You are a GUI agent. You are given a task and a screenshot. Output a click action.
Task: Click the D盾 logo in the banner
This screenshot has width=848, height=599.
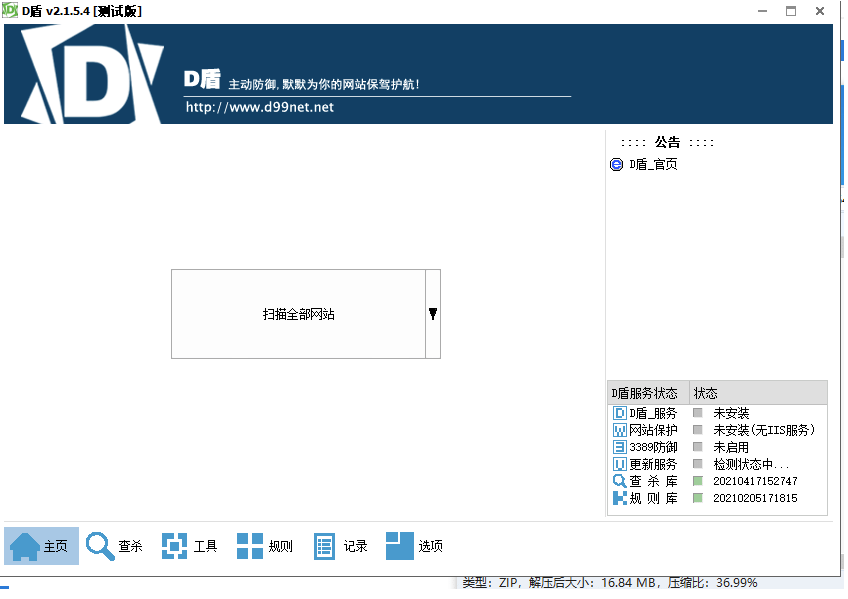[92, 75]
